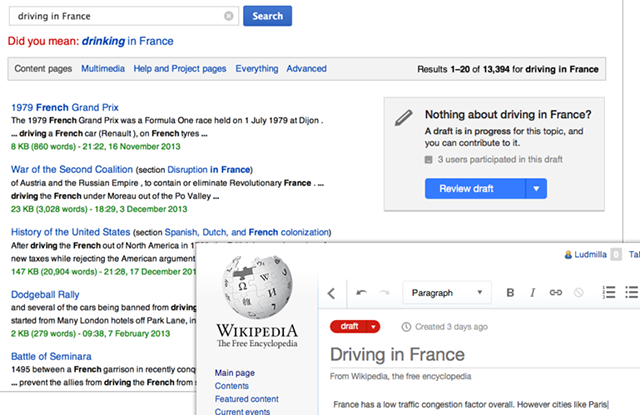
Task: Open the 1979 French Grand Prix result
Action: 64,107
